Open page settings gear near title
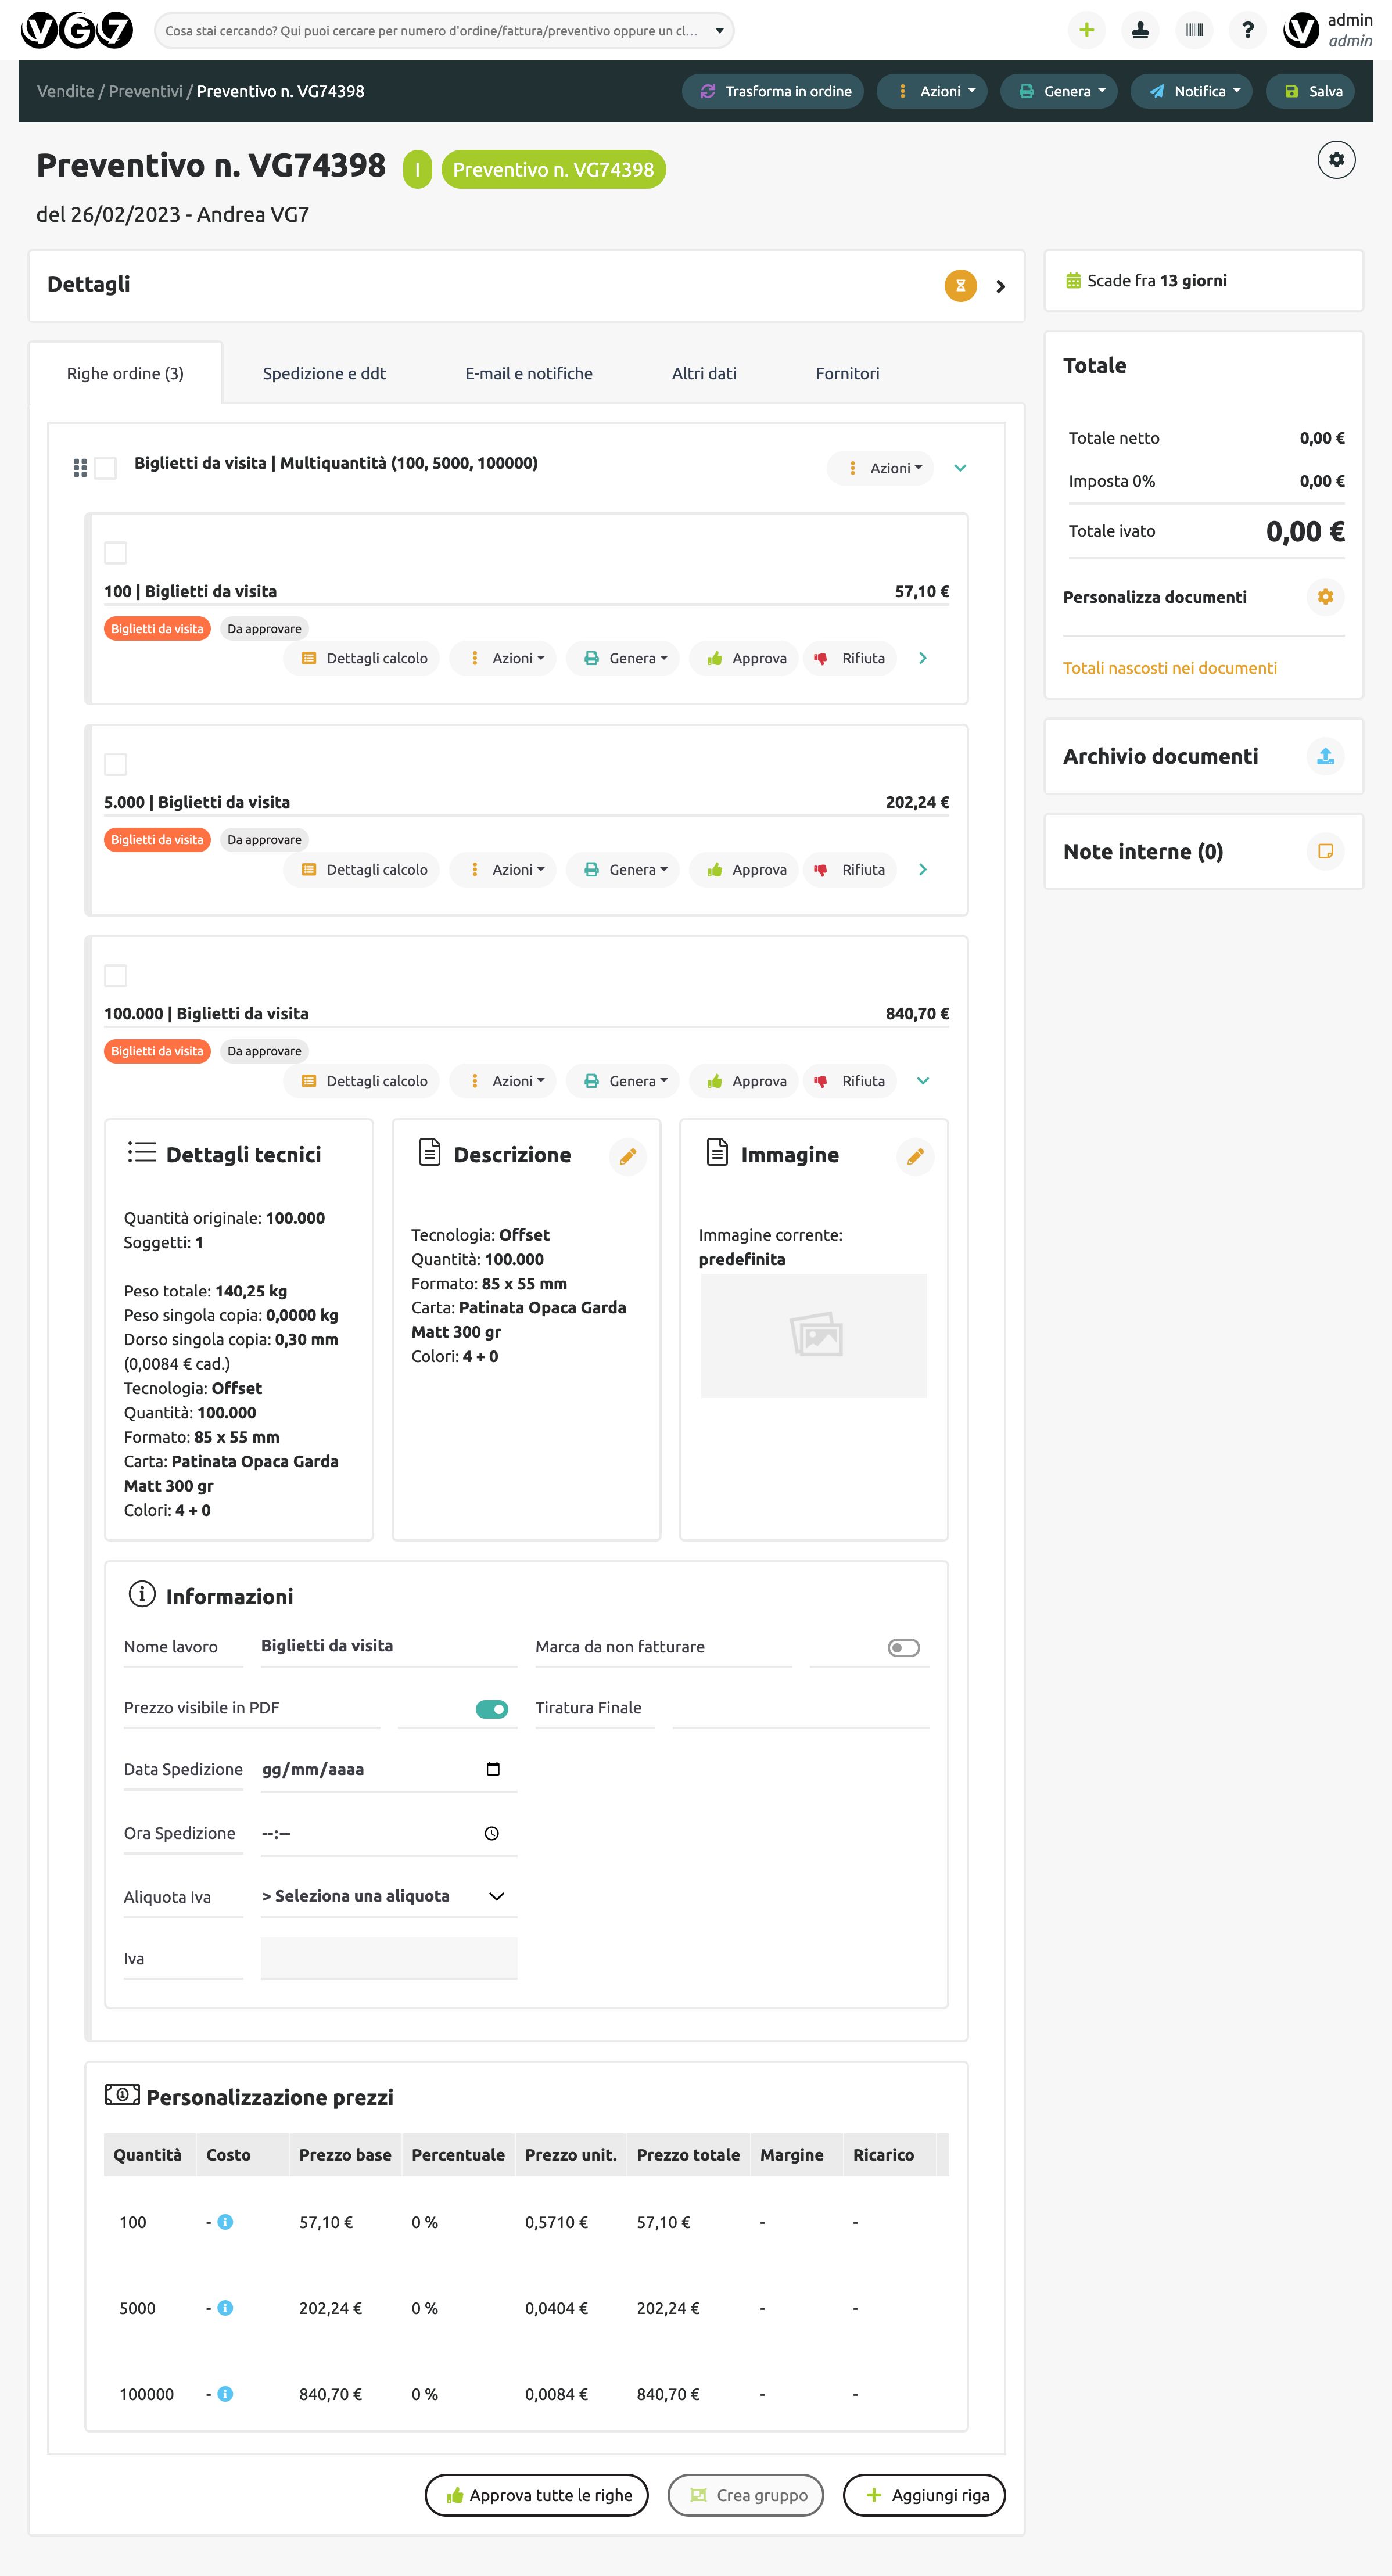Viewport: 1392px width, 2576px height. [1336, 160]
